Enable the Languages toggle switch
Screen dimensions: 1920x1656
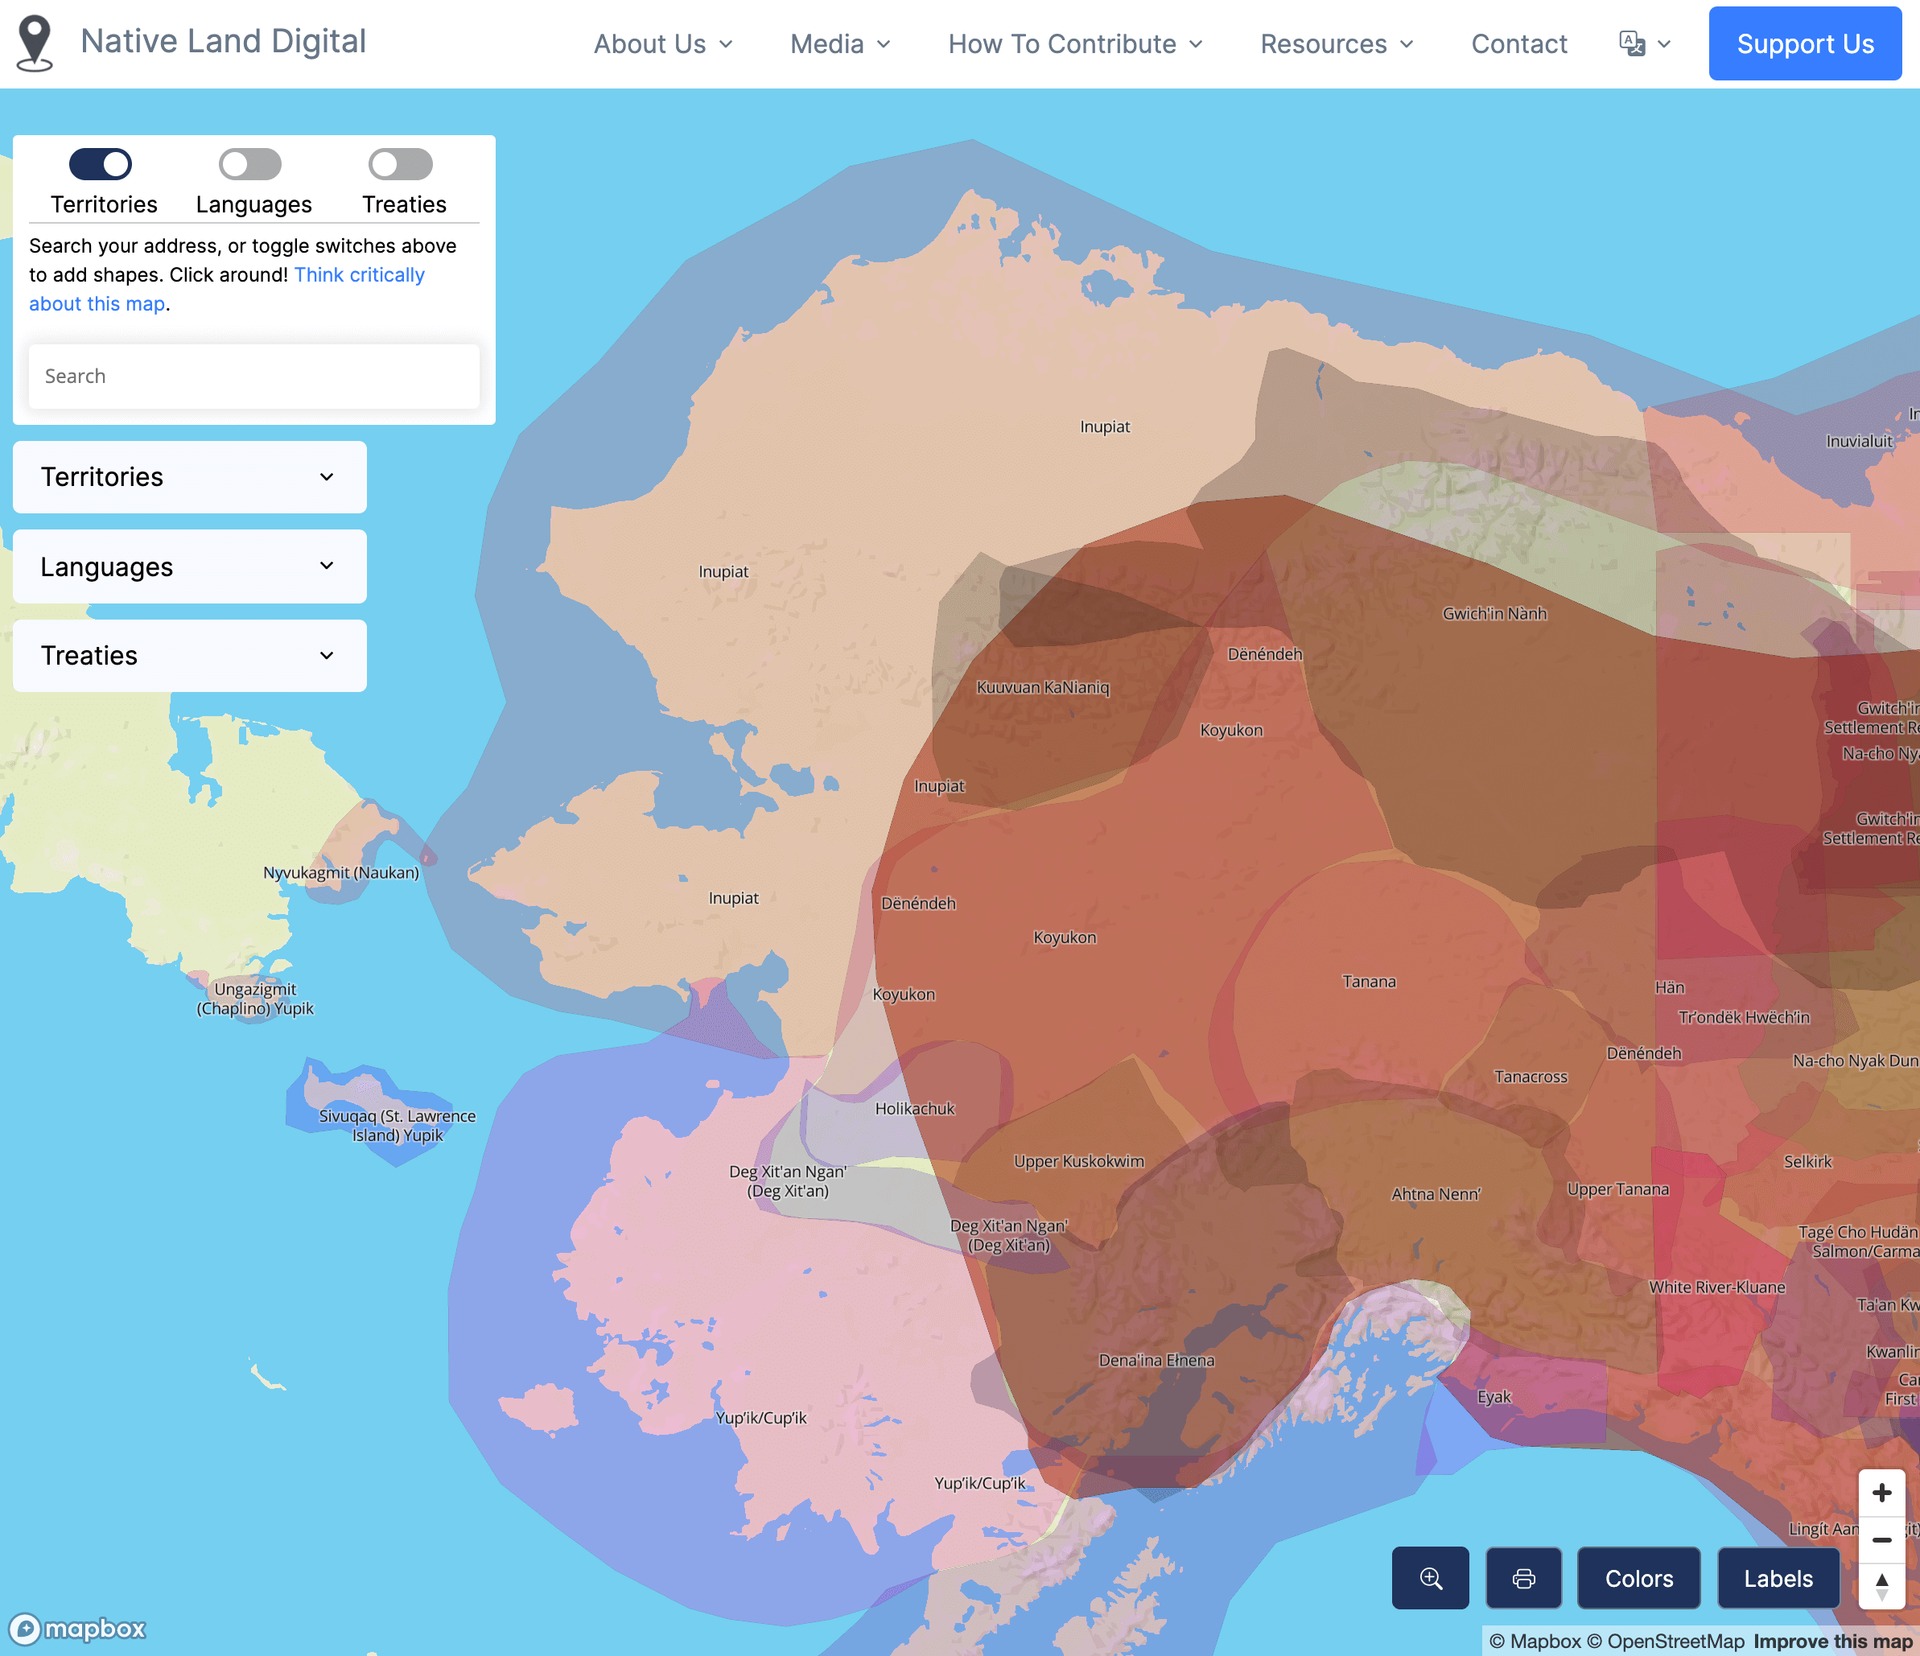pyautogui.click(x=250, y=164)
